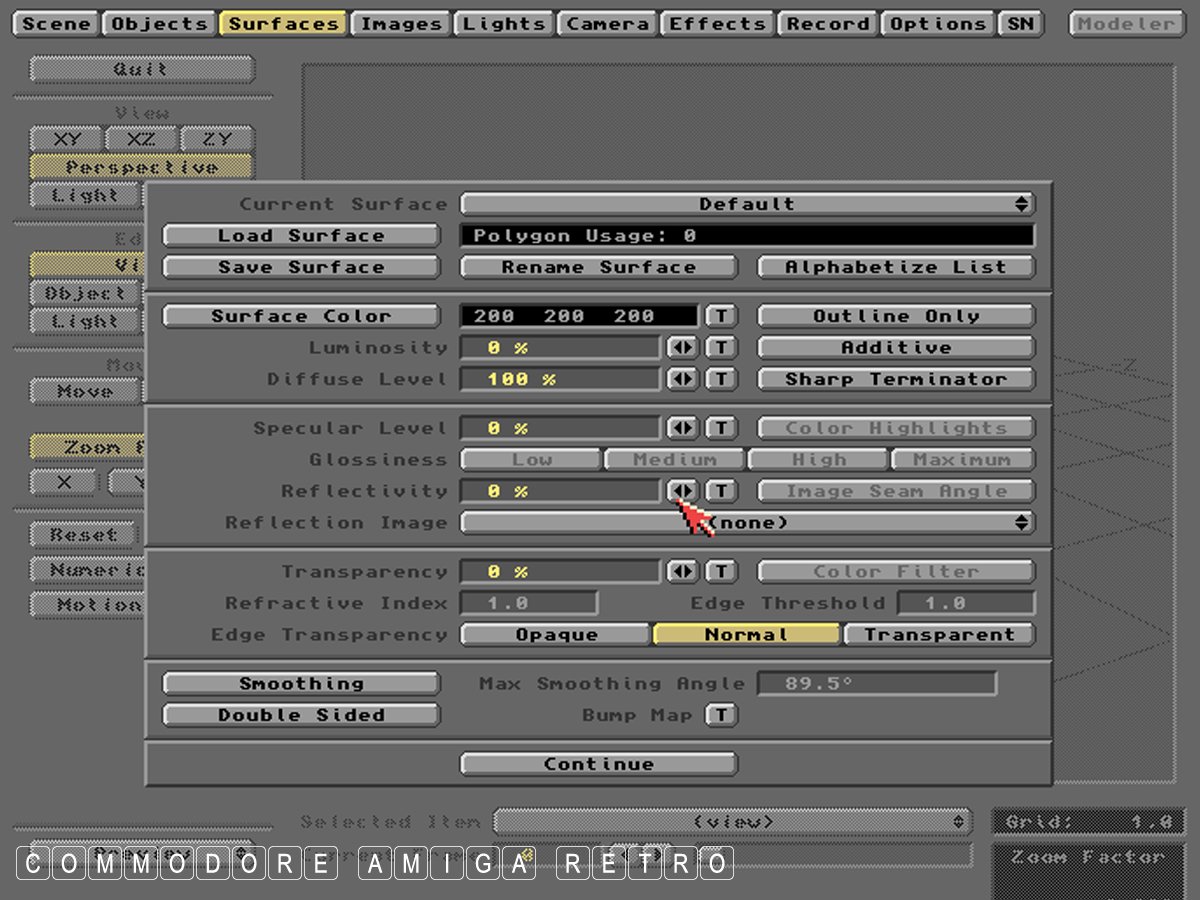Open the Bump Map T texture button
Image resolution: width=1200 pixels, height=900 pixels.
tap(721, 715)
